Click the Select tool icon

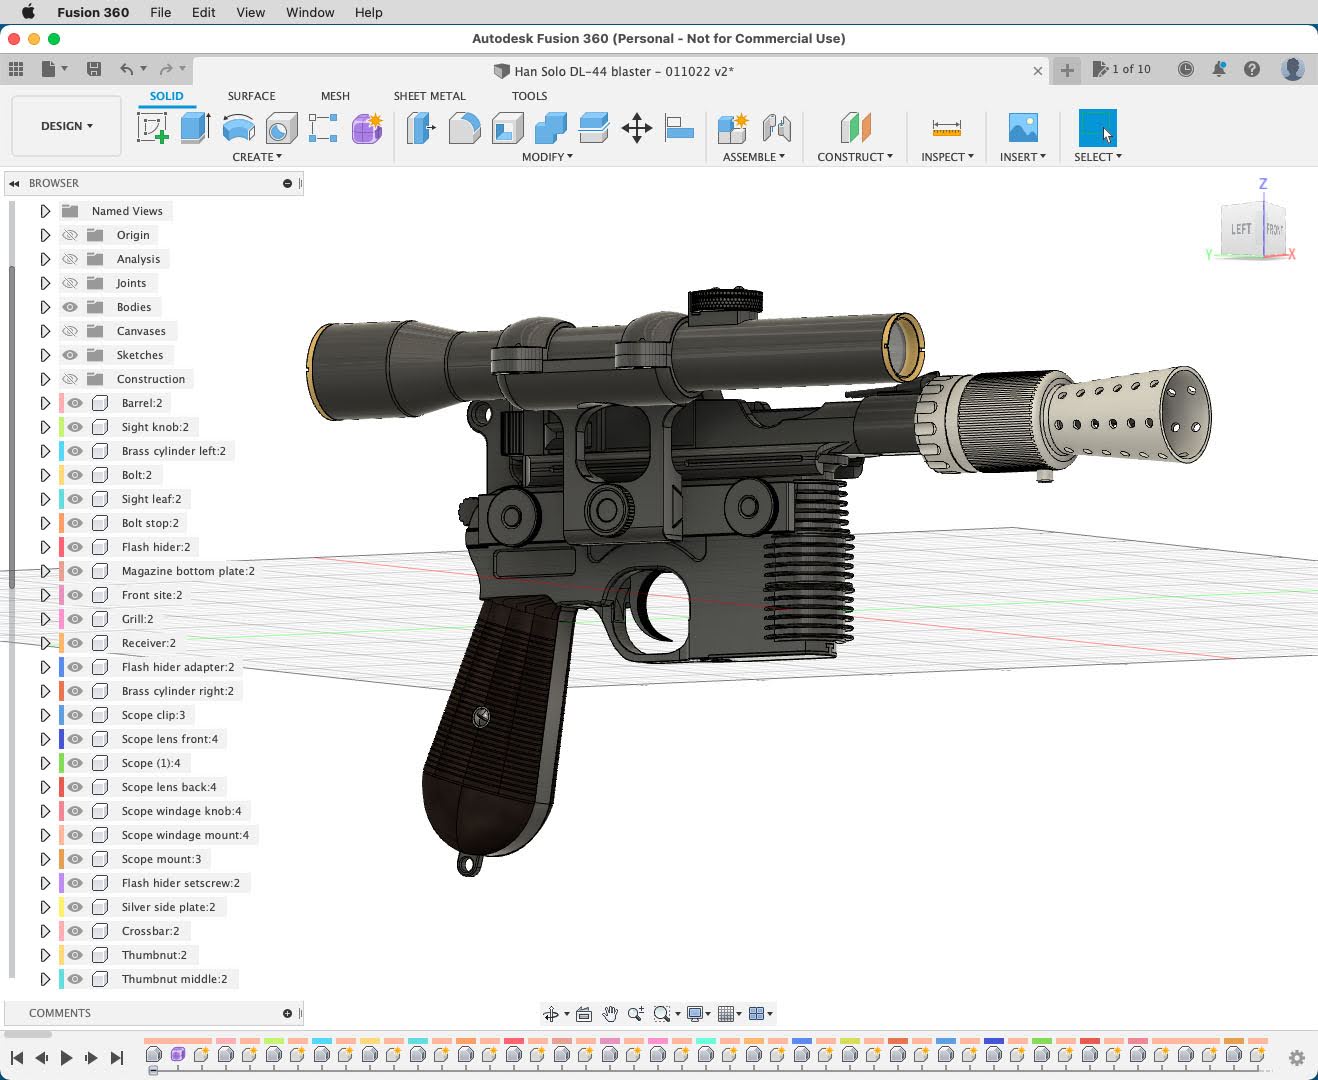point(1097,128)
